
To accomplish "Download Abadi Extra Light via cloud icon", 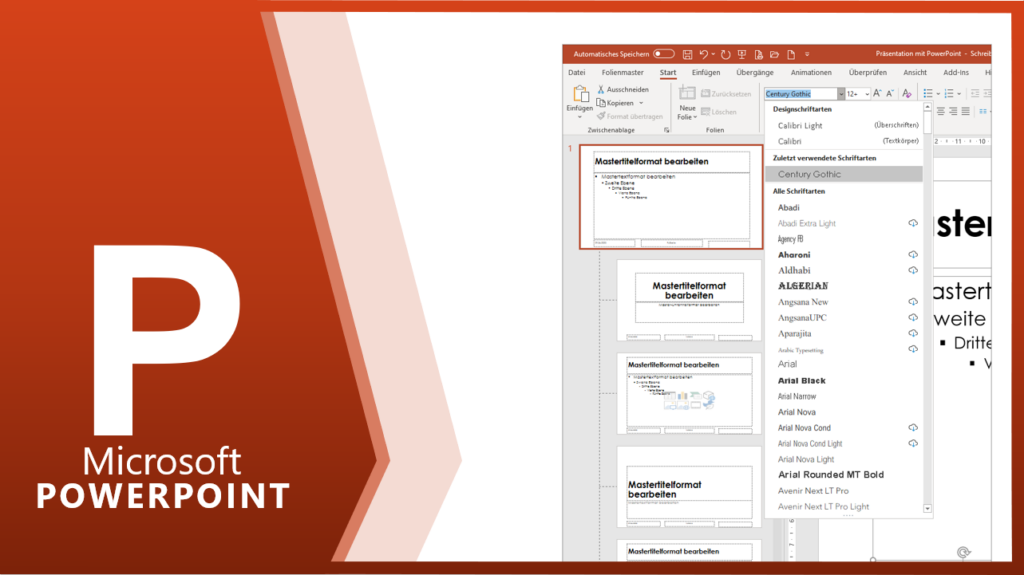I will click(x=912, y=223).
